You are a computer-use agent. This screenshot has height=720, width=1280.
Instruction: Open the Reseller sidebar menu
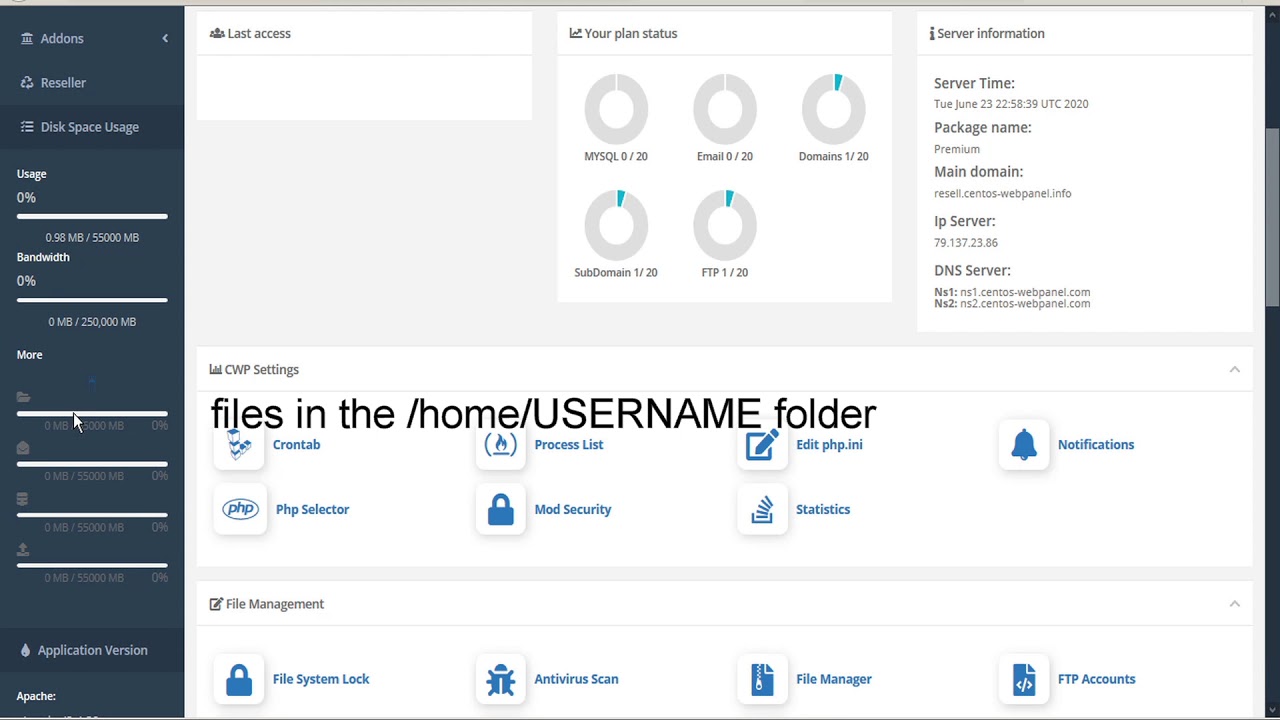(92, 83)
